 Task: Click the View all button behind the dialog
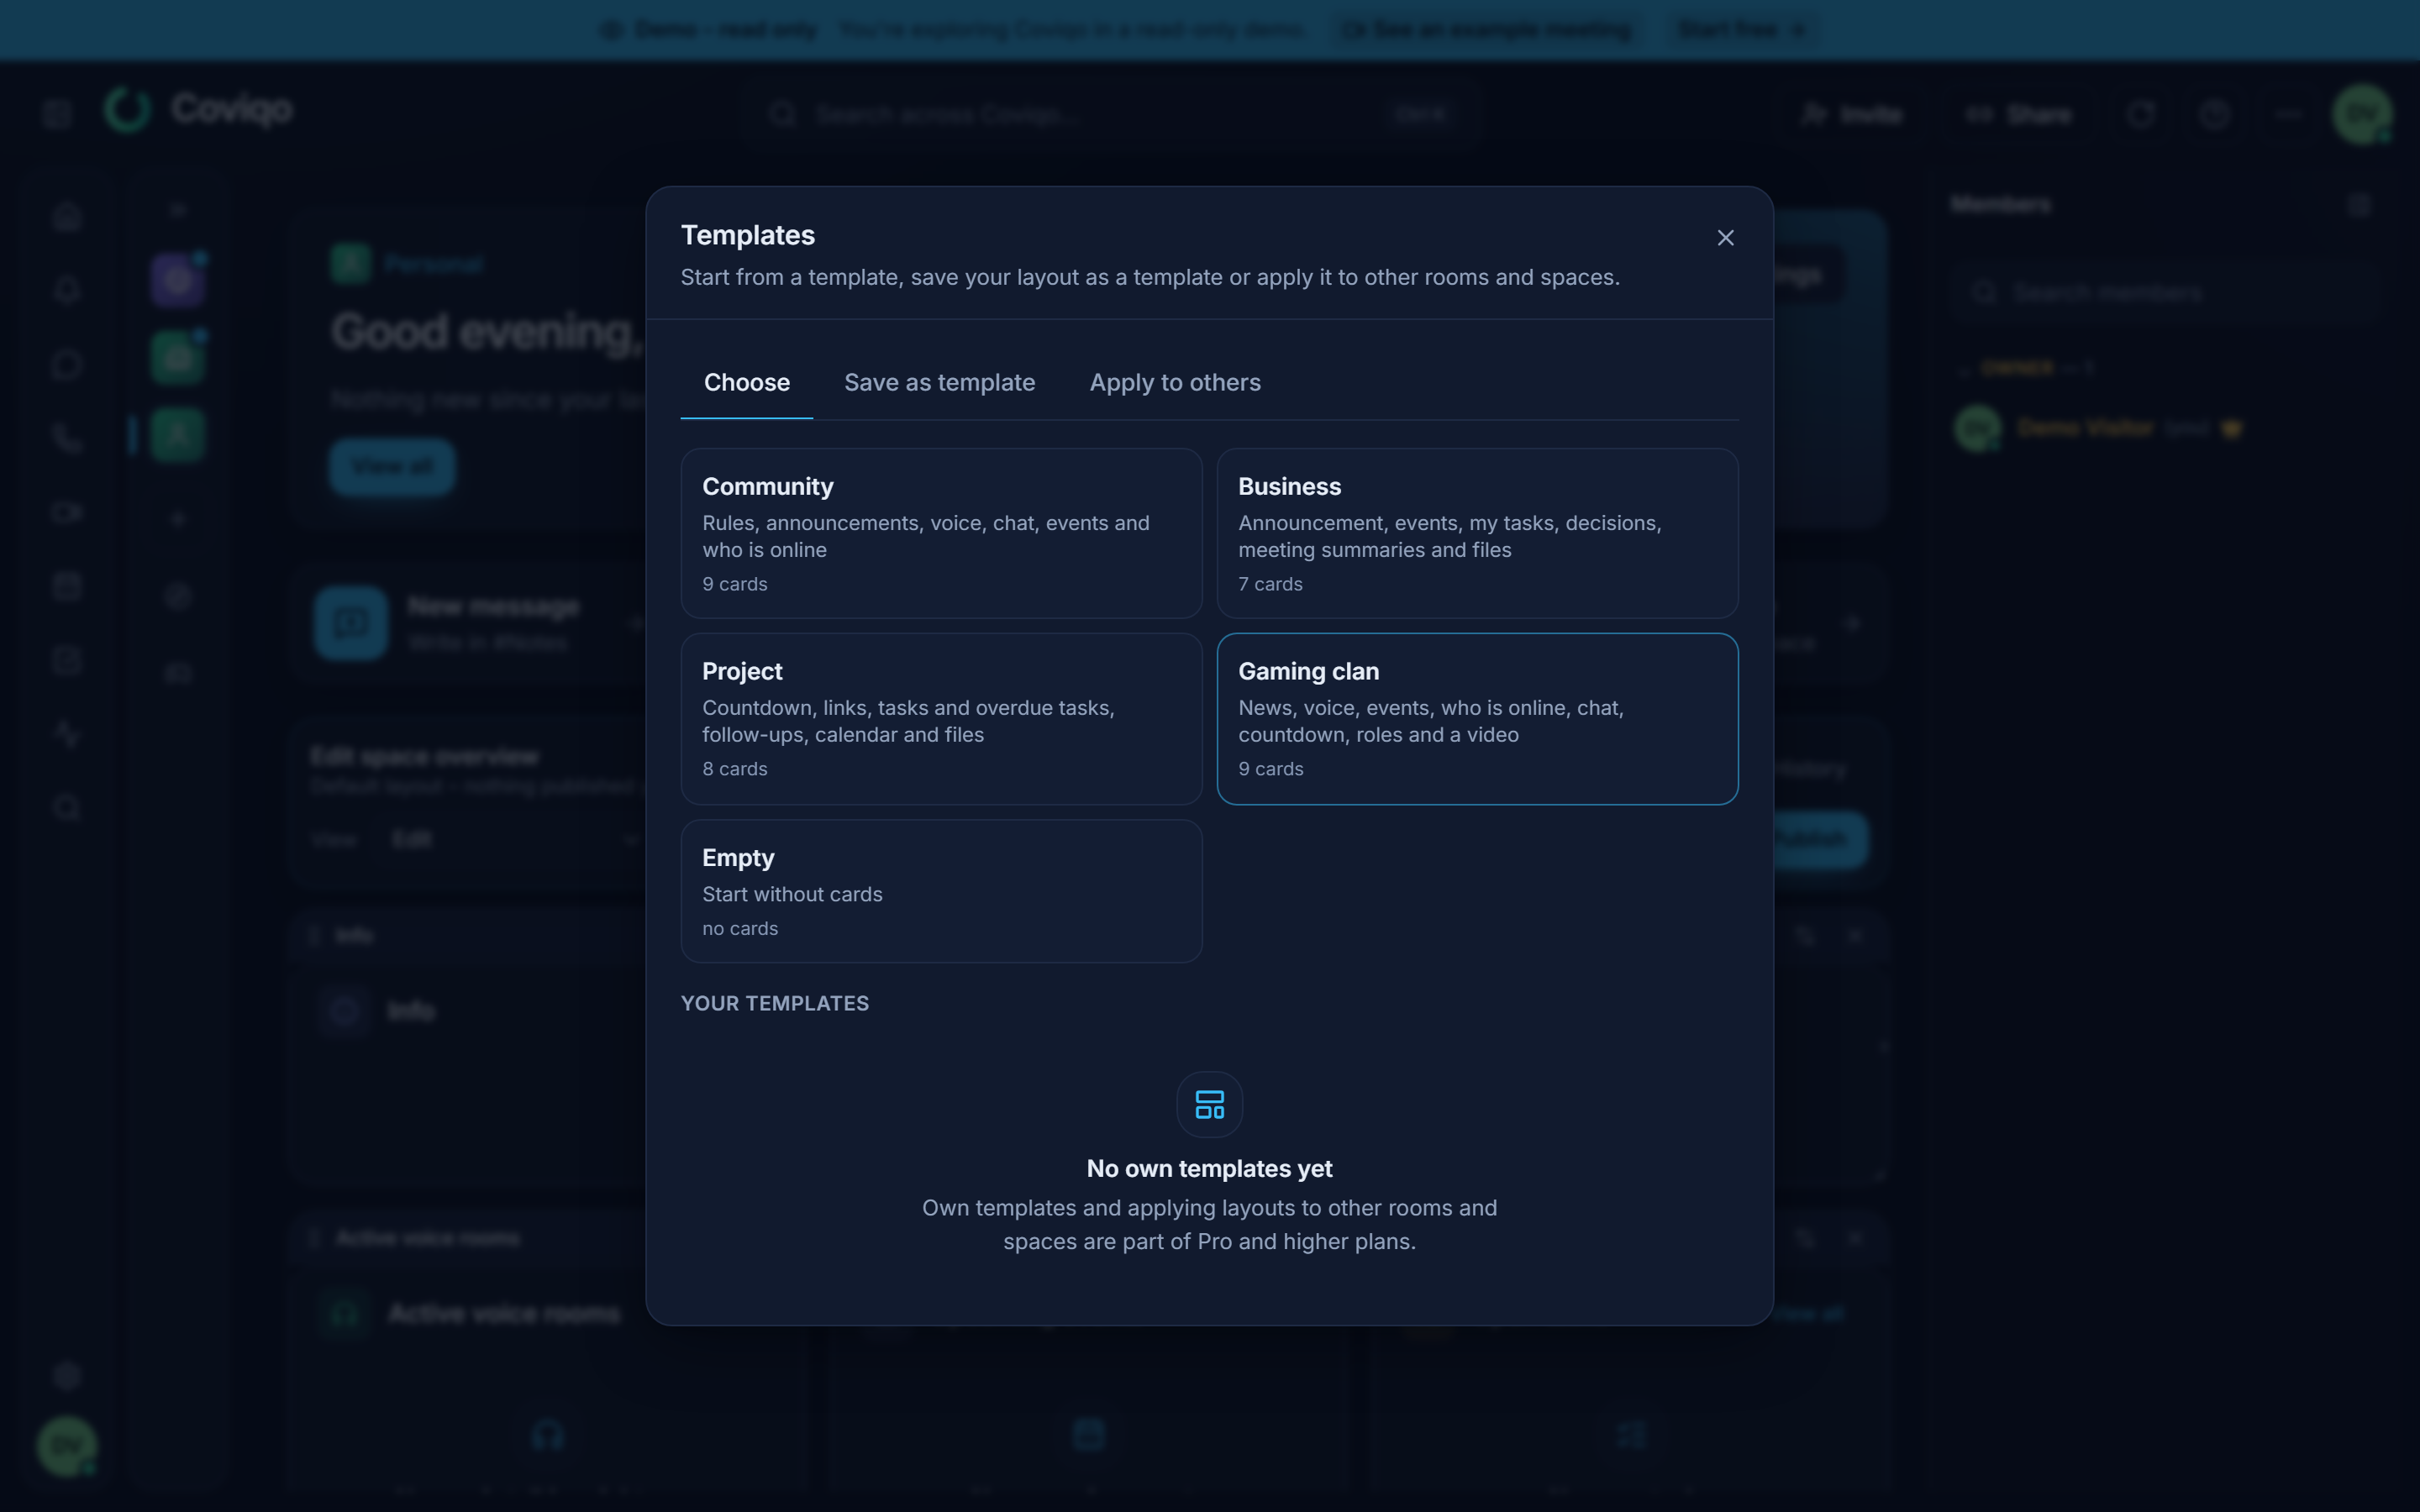[x=392, y=467]
